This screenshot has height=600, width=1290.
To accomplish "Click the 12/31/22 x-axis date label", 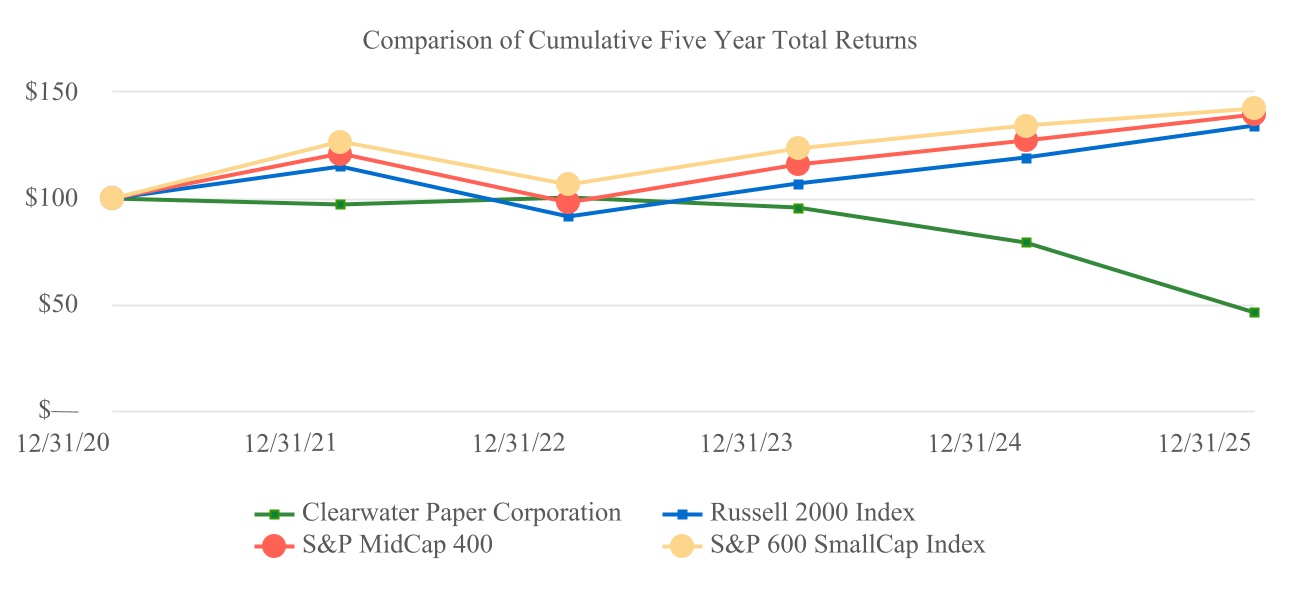I will (x=519, y=444).
